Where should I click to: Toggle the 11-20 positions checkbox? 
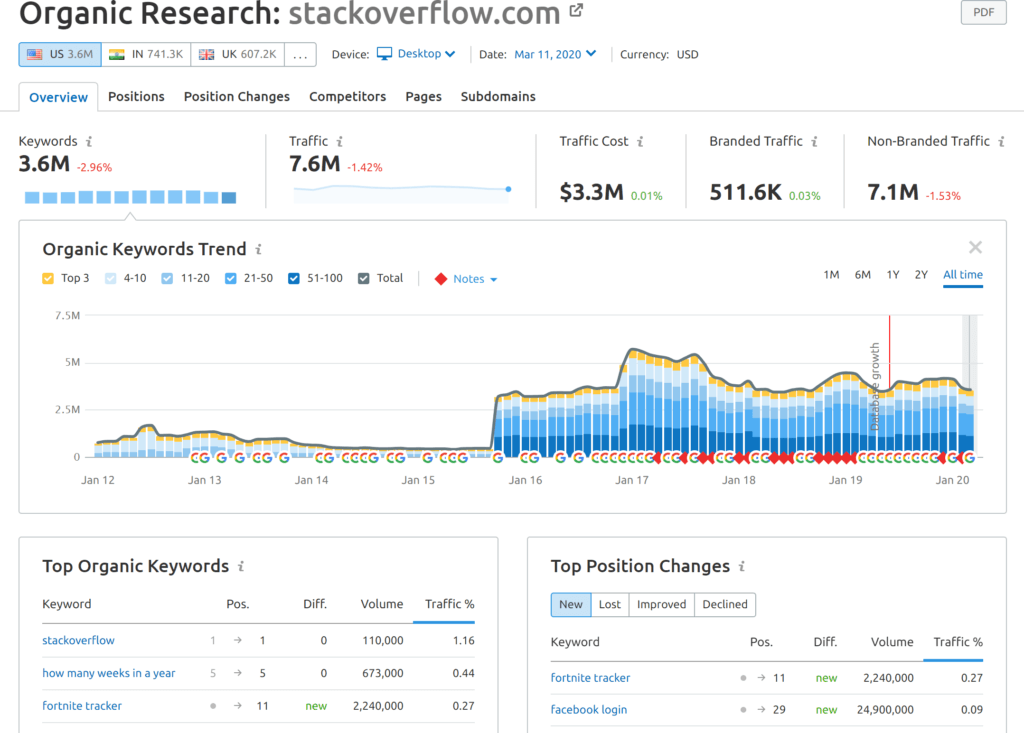[167, 278]
